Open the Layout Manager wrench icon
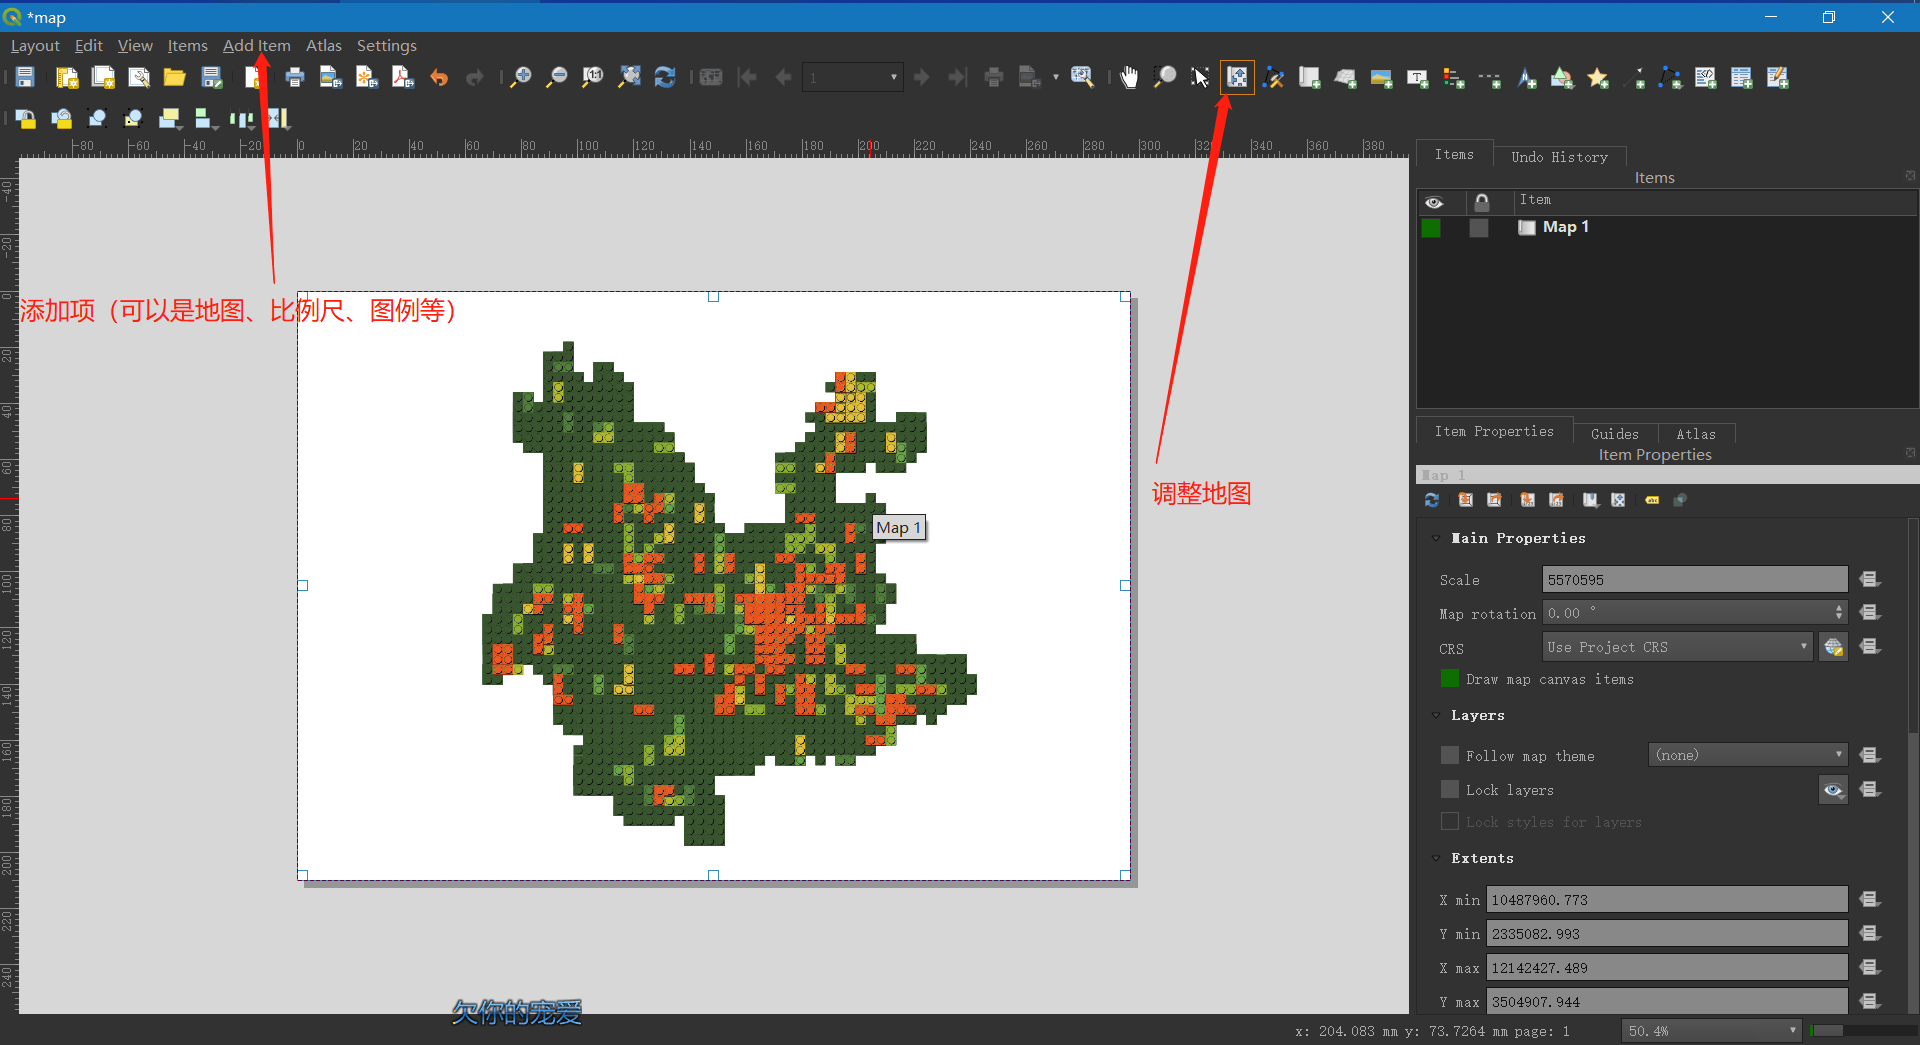 [x=139, y=77]
